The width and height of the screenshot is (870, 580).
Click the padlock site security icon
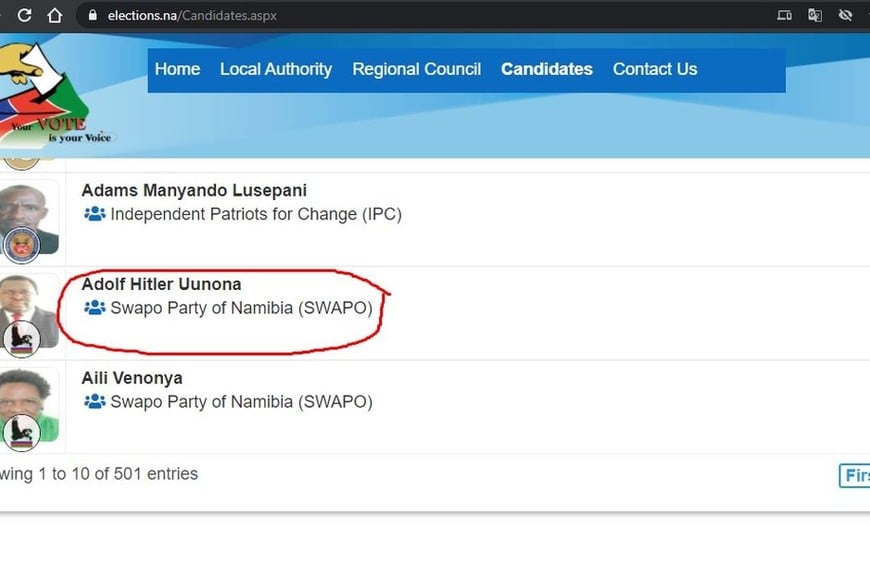point(93,15)
